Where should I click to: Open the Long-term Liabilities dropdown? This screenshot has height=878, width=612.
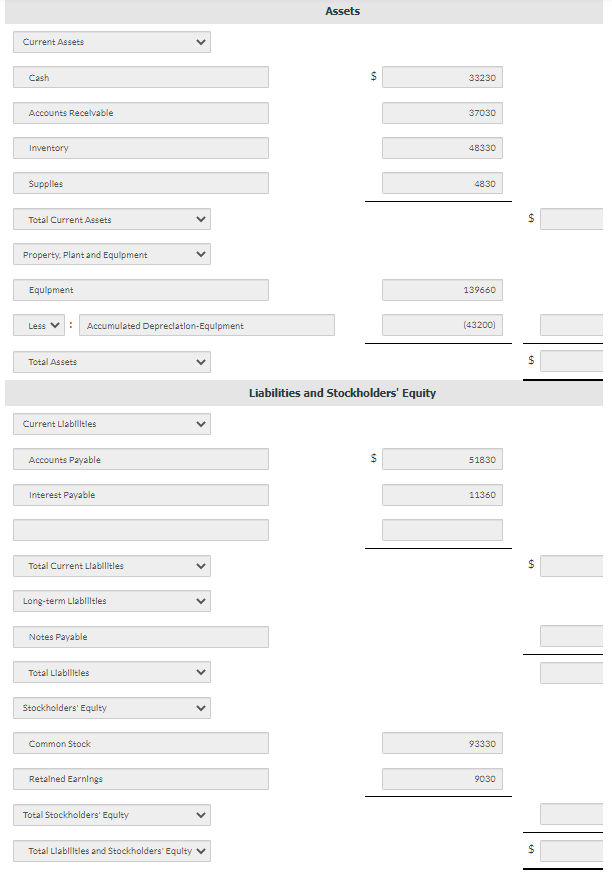pos(111,601)
